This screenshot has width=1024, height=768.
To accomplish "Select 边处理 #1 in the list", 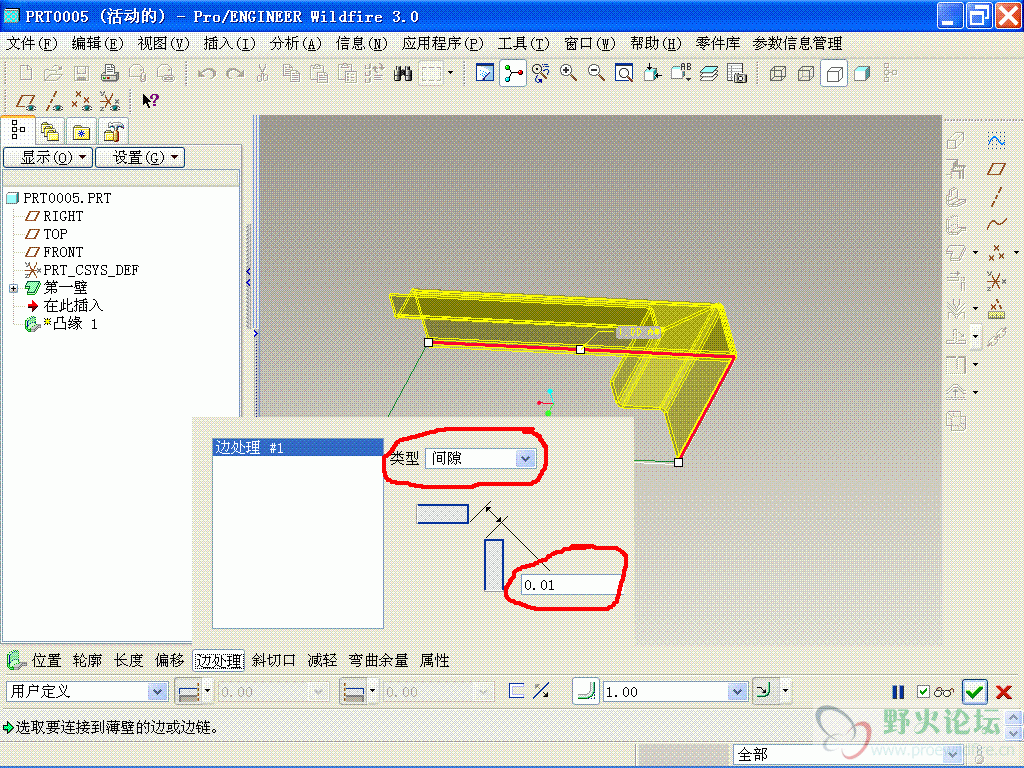I will click(298, 447).
